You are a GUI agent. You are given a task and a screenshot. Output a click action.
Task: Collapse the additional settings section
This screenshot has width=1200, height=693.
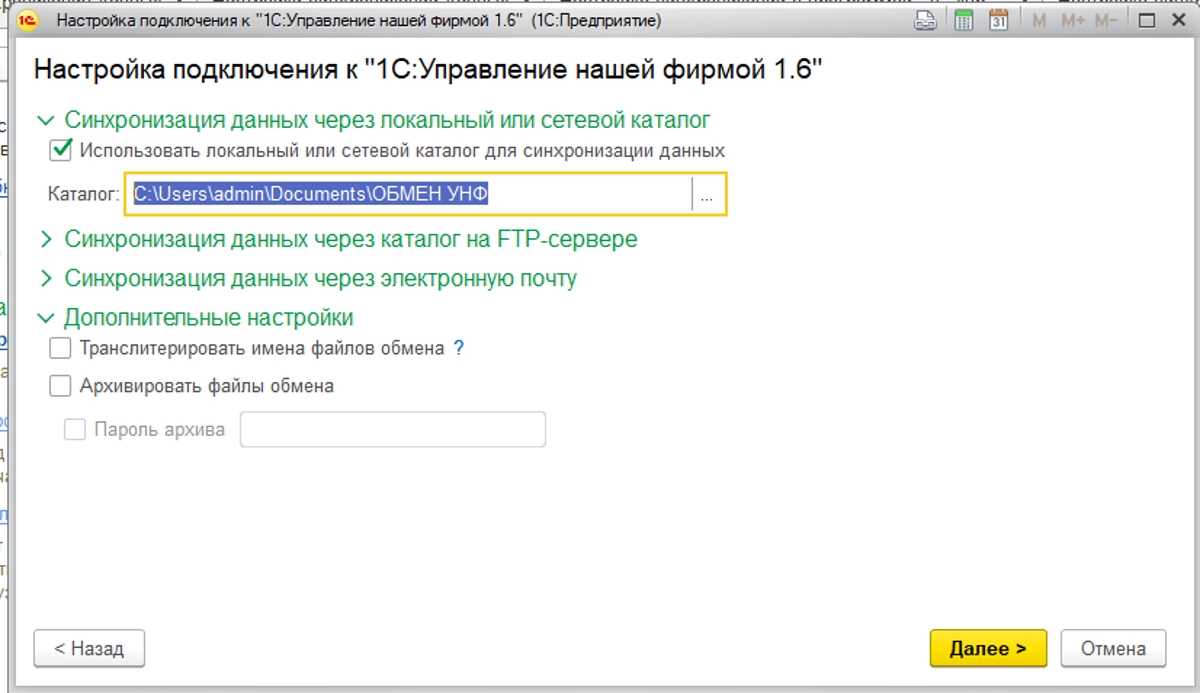coord(45,318)
